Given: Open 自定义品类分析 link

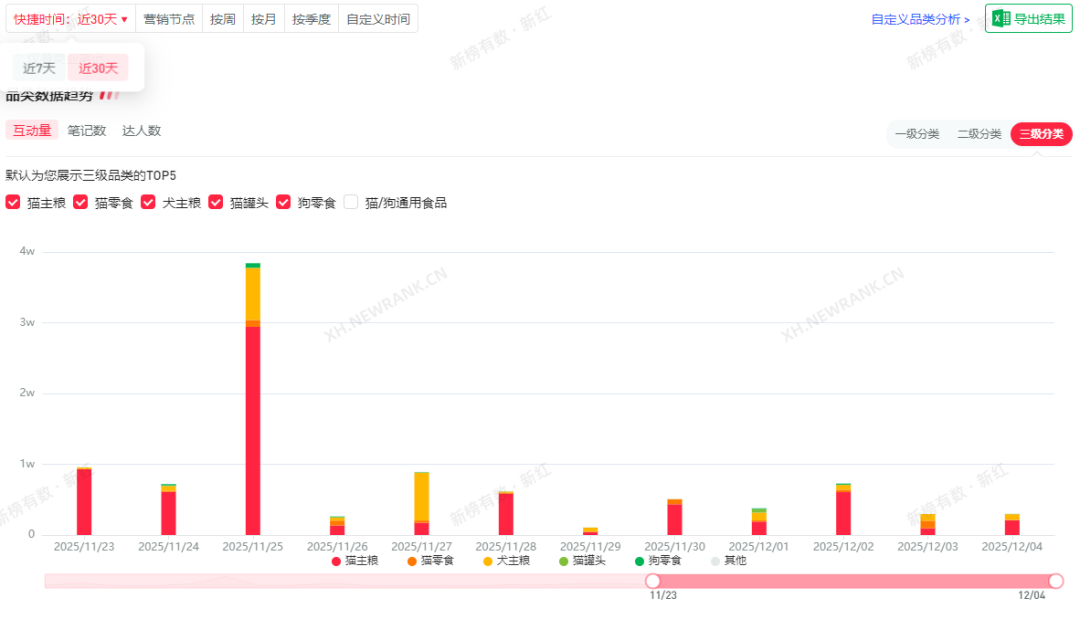Looking at the screenshot, I should [920, 19].
